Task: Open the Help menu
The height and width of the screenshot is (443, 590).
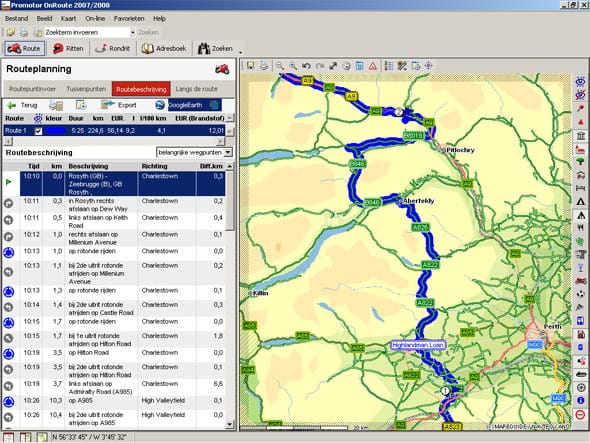Action: coord(159,18)
